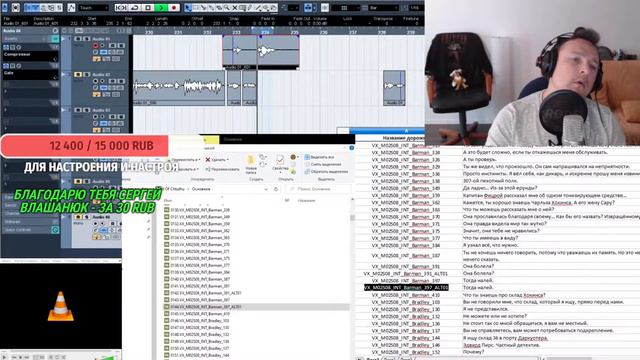Select the long waveform clip on Audio 02
The height and width of the screenshot is (360, 640).
[x=179, y=87]
